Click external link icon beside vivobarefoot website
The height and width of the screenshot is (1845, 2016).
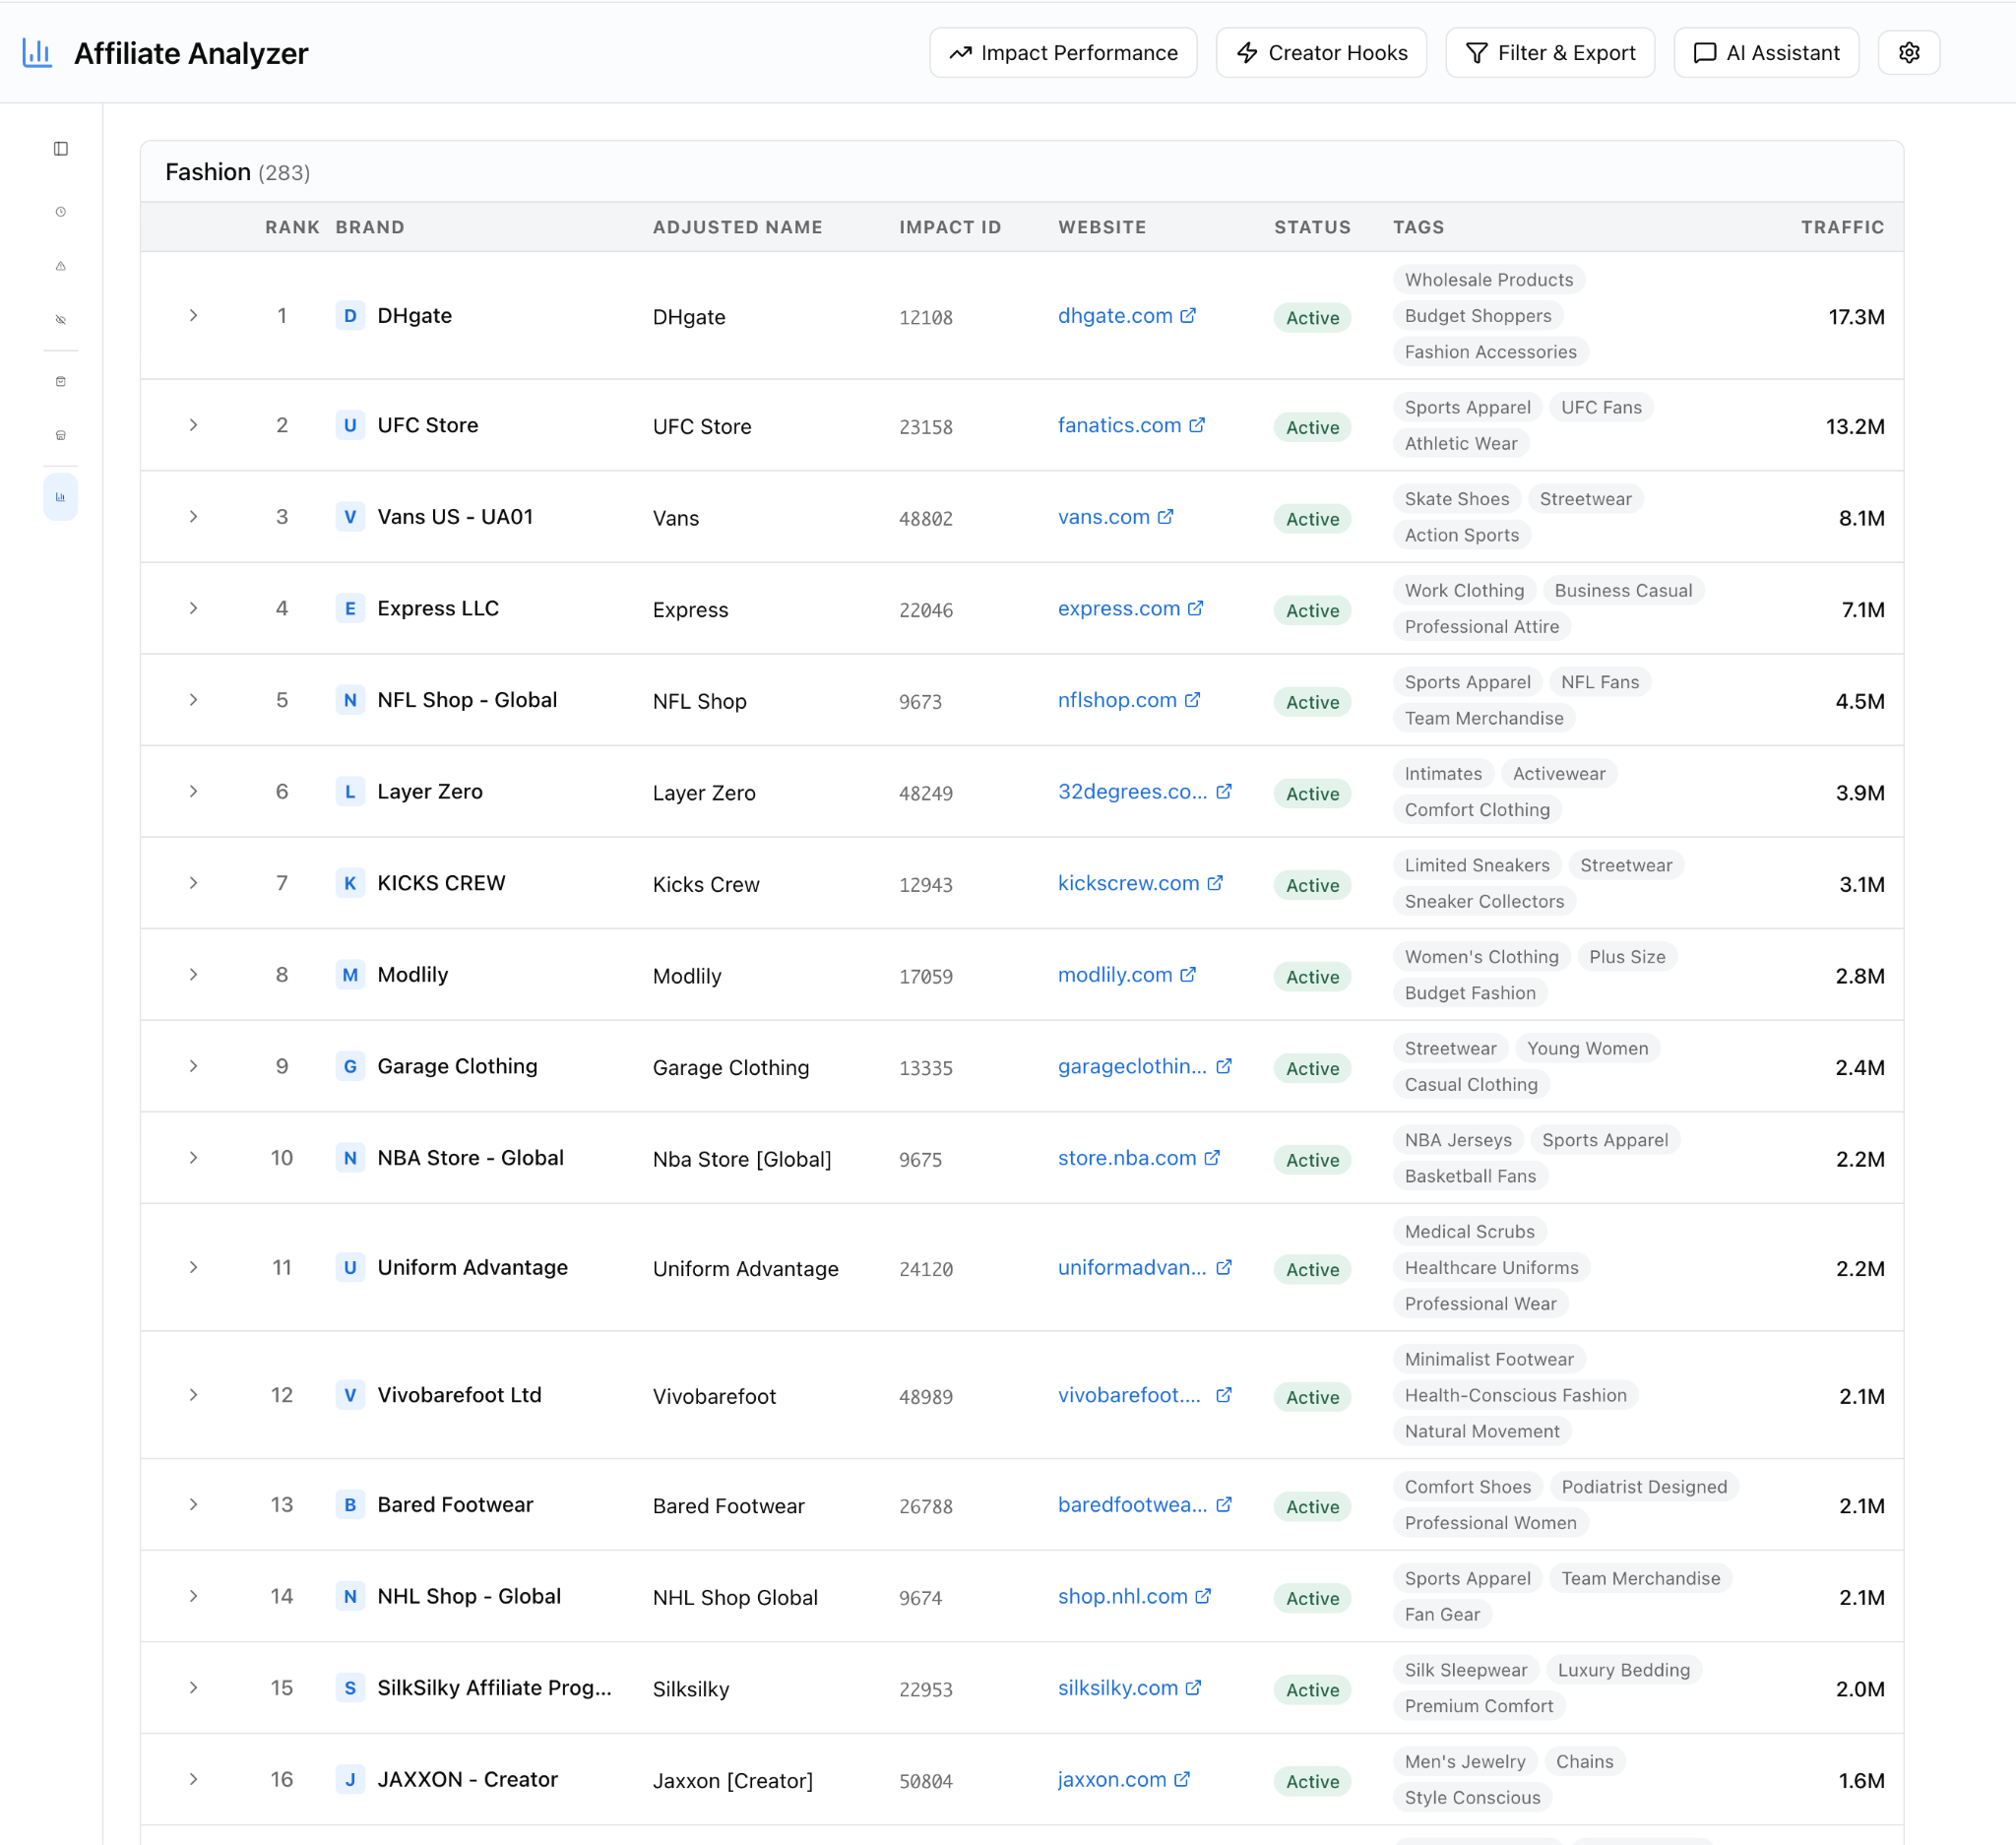(x=1224, y=1396)
